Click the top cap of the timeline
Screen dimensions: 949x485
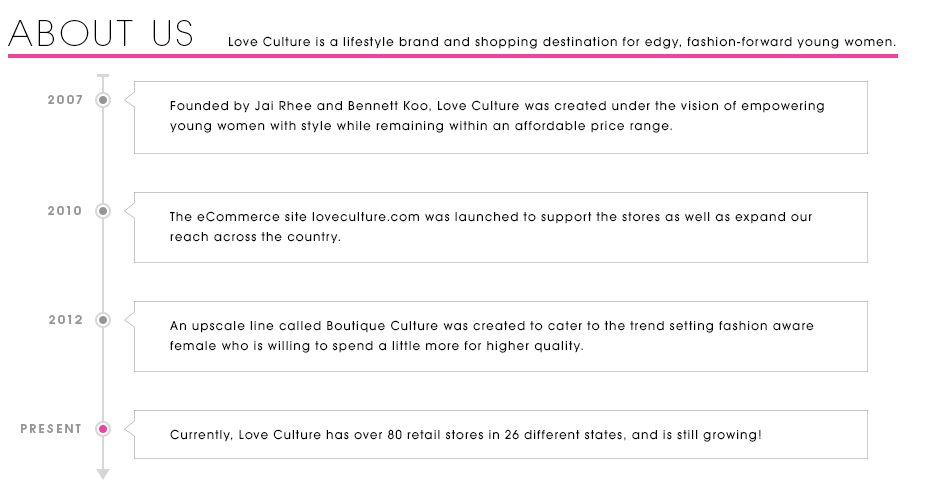click(102, 75)
